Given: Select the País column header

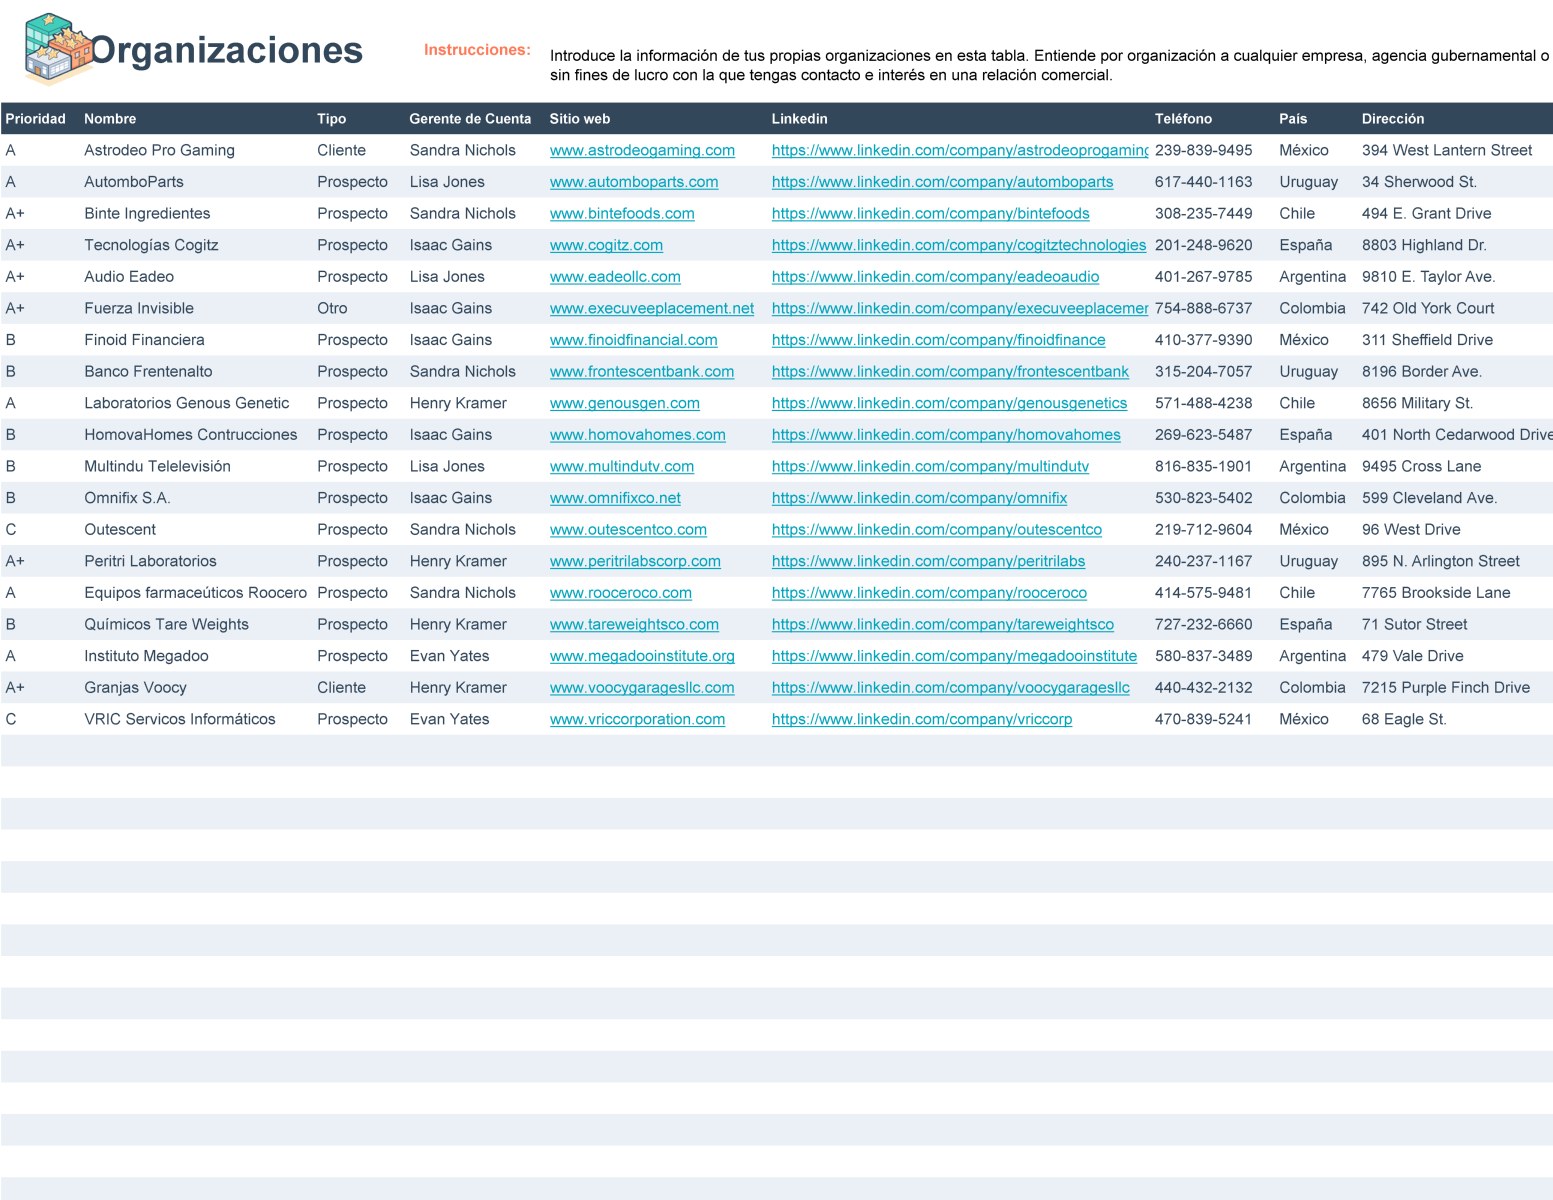Looking at the screenshot, I should tap(1293, 119).
